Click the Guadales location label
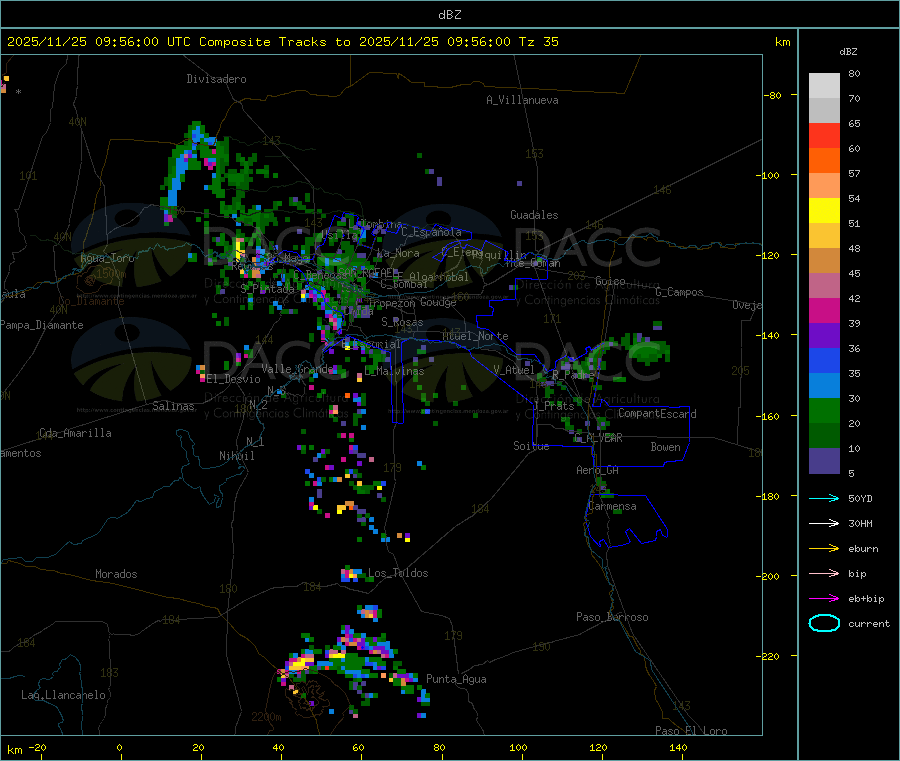Viewport: 900px width, 761px height. [x=534, y=215]
